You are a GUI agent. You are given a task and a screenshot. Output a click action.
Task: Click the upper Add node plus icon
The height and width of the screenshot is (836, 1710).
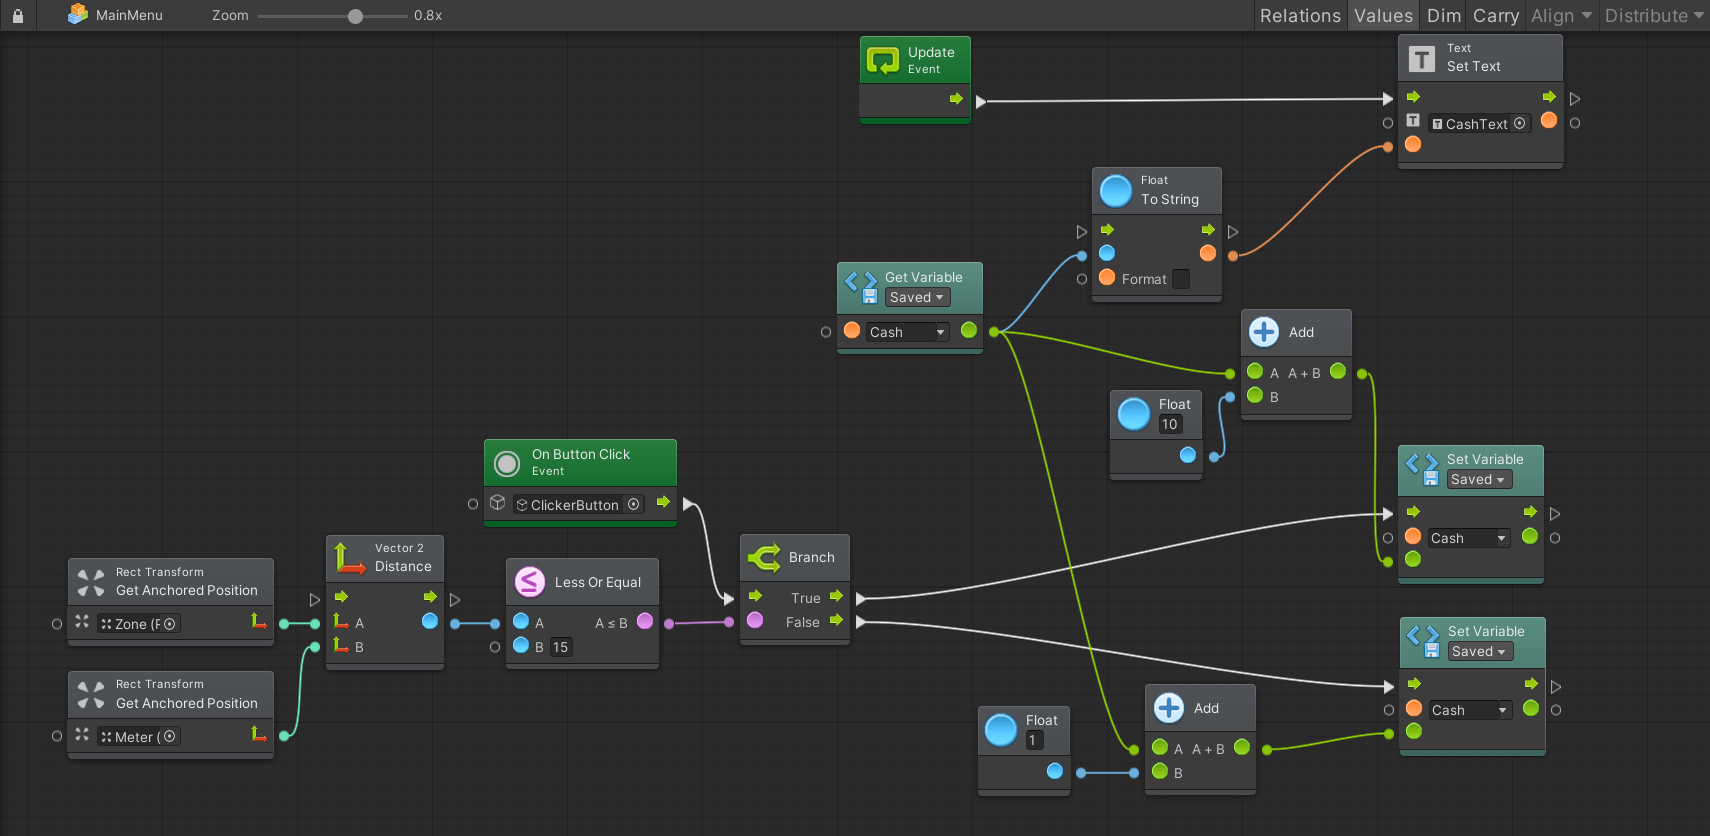click(x=1264, y=332)
